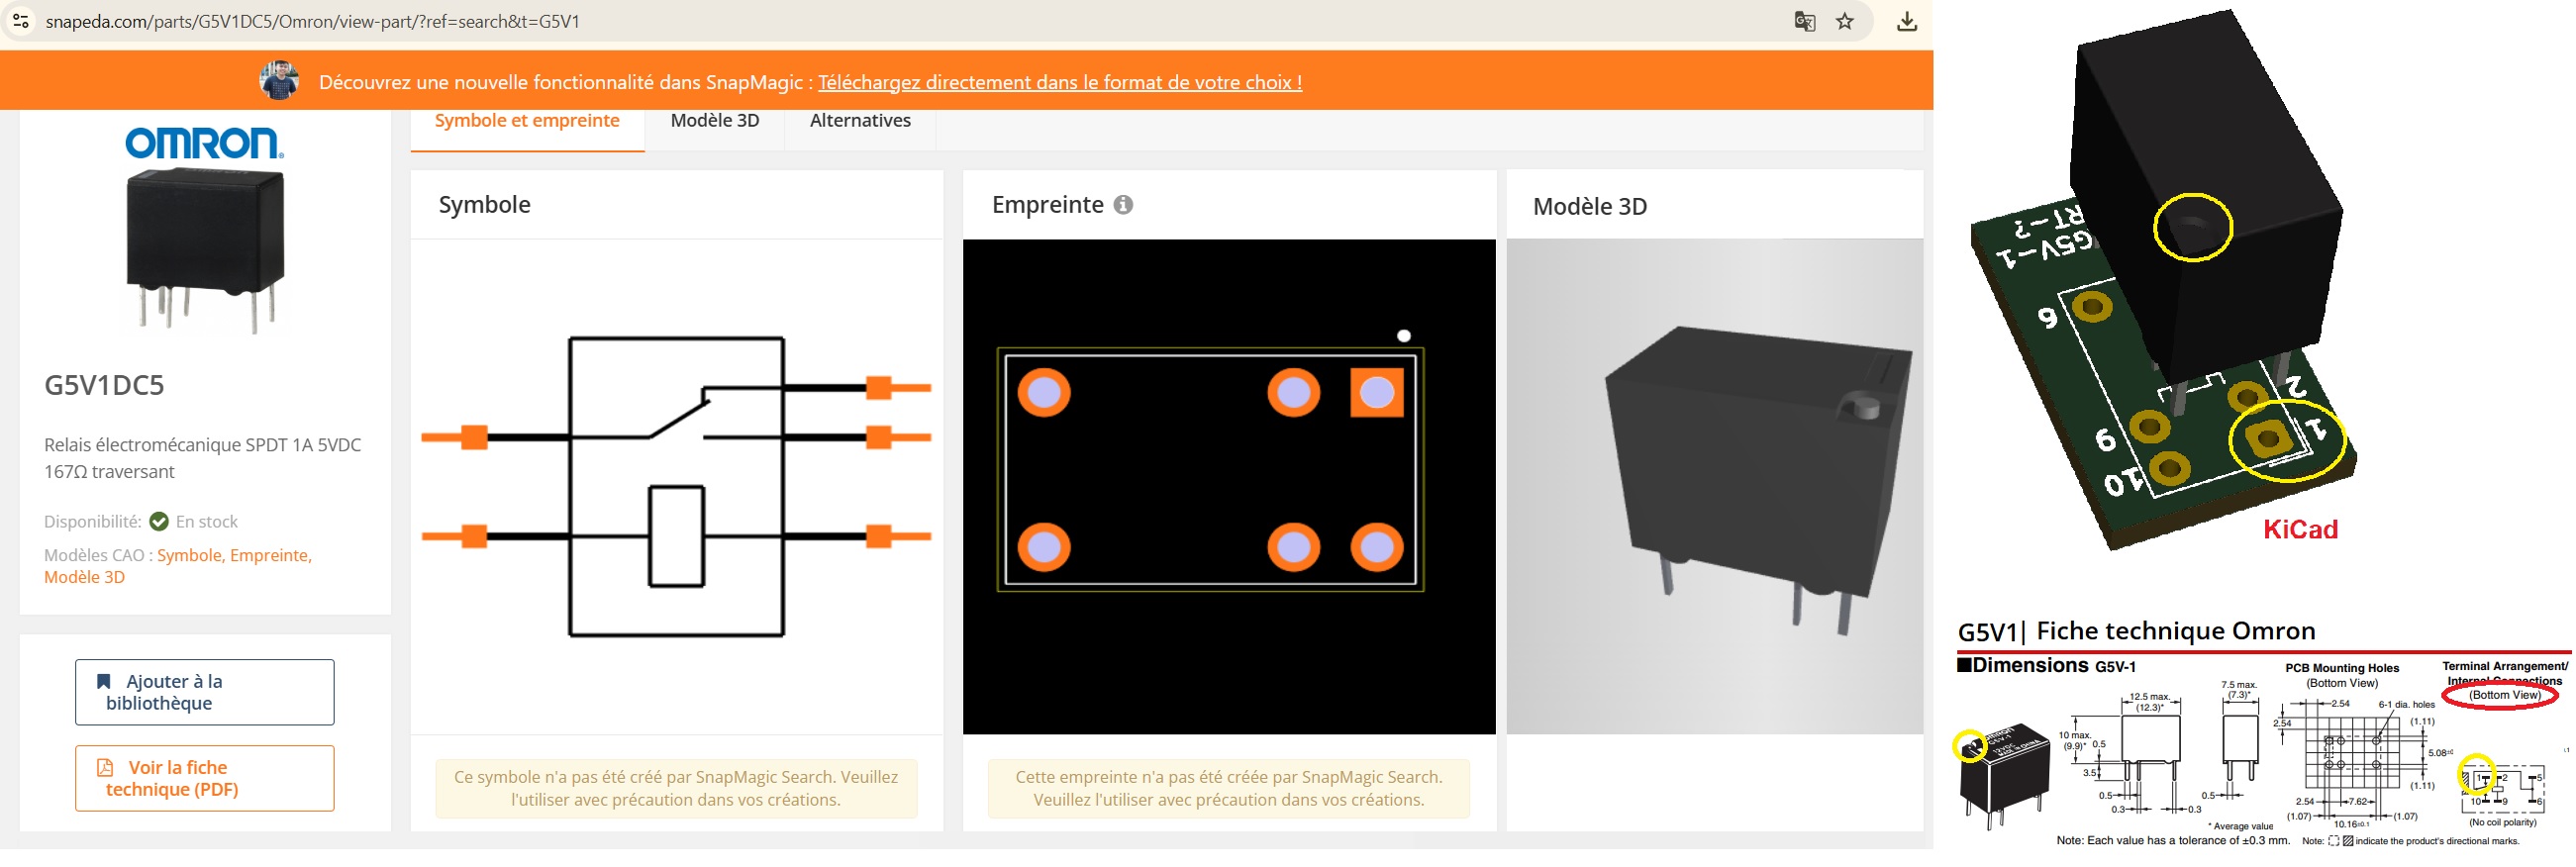Click the Symbole panel heading
This screenshot has height=867, width=2576.
tap(485, 205)
